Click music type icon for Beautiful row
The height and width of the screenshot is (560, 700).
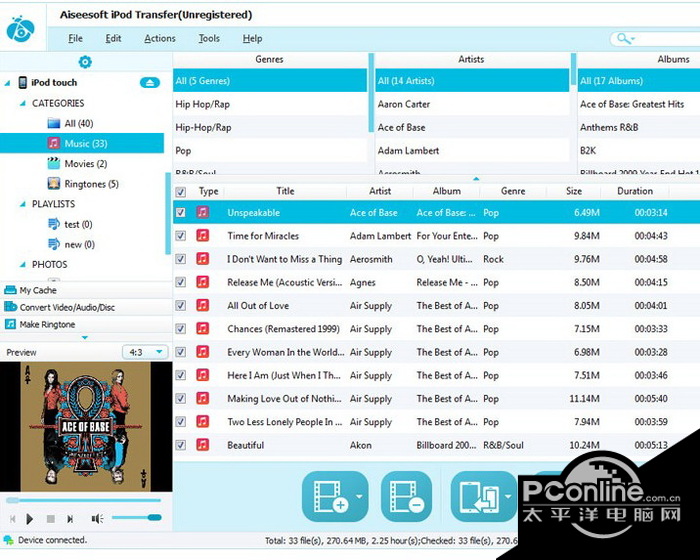(x=203, y=445)
